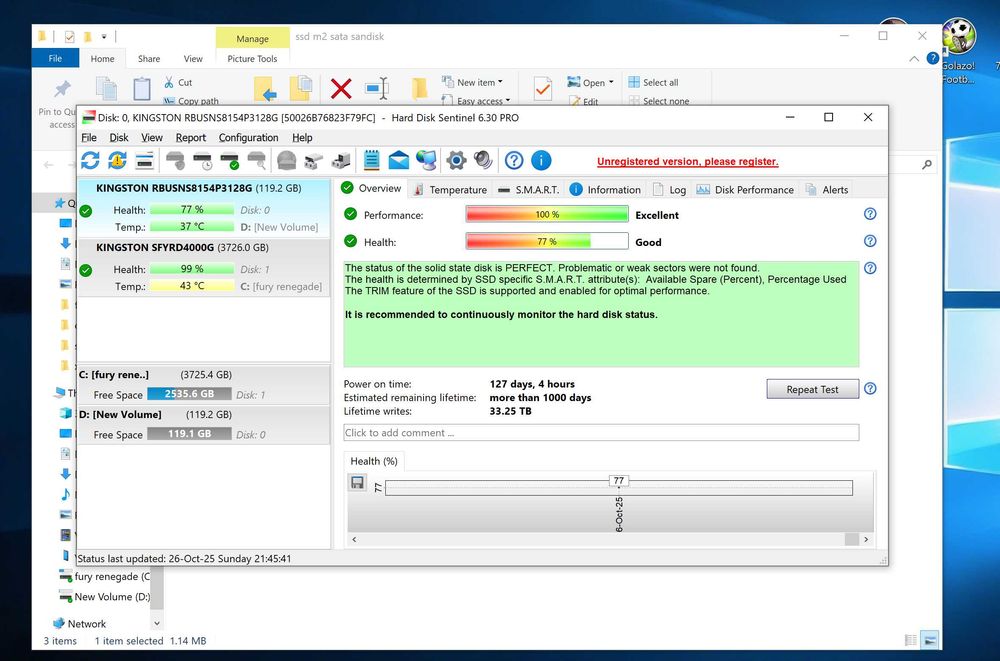Click the save icon on Health graph
The height and width of the screenshot is (661, 1000).
coord(357,483)
